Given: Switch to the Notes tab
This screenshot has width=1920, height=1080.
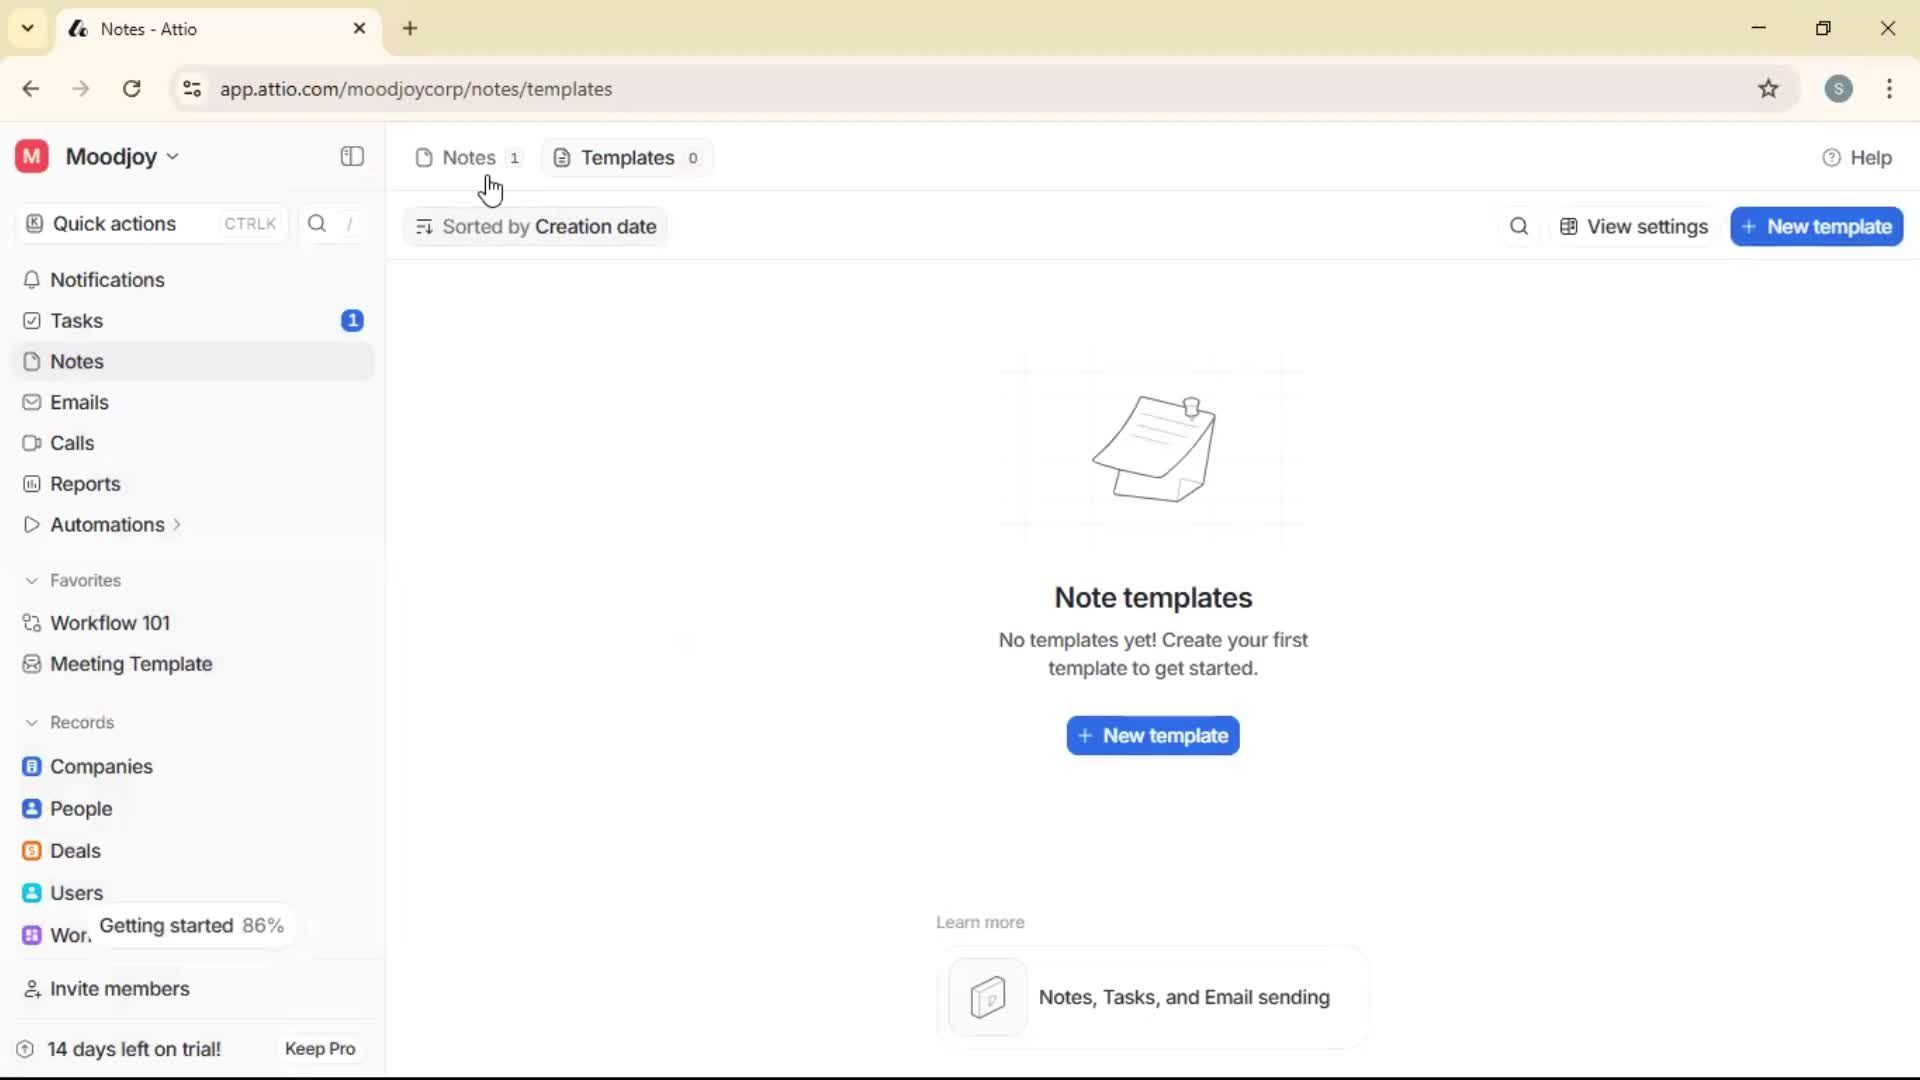Looking at the screenshot, I should tap(470, 157).
